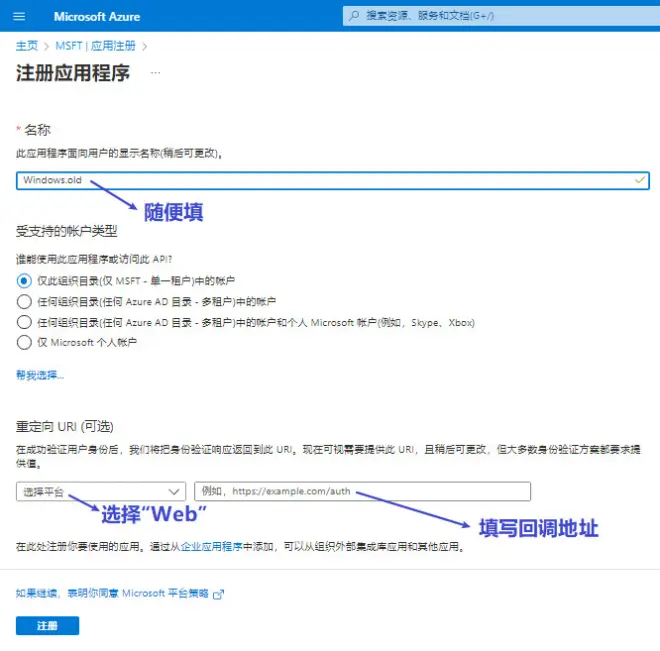Viewport: 660px width, 651px height.
Task: Click the 注册应用程序 page title
Action: coord(73,73)
